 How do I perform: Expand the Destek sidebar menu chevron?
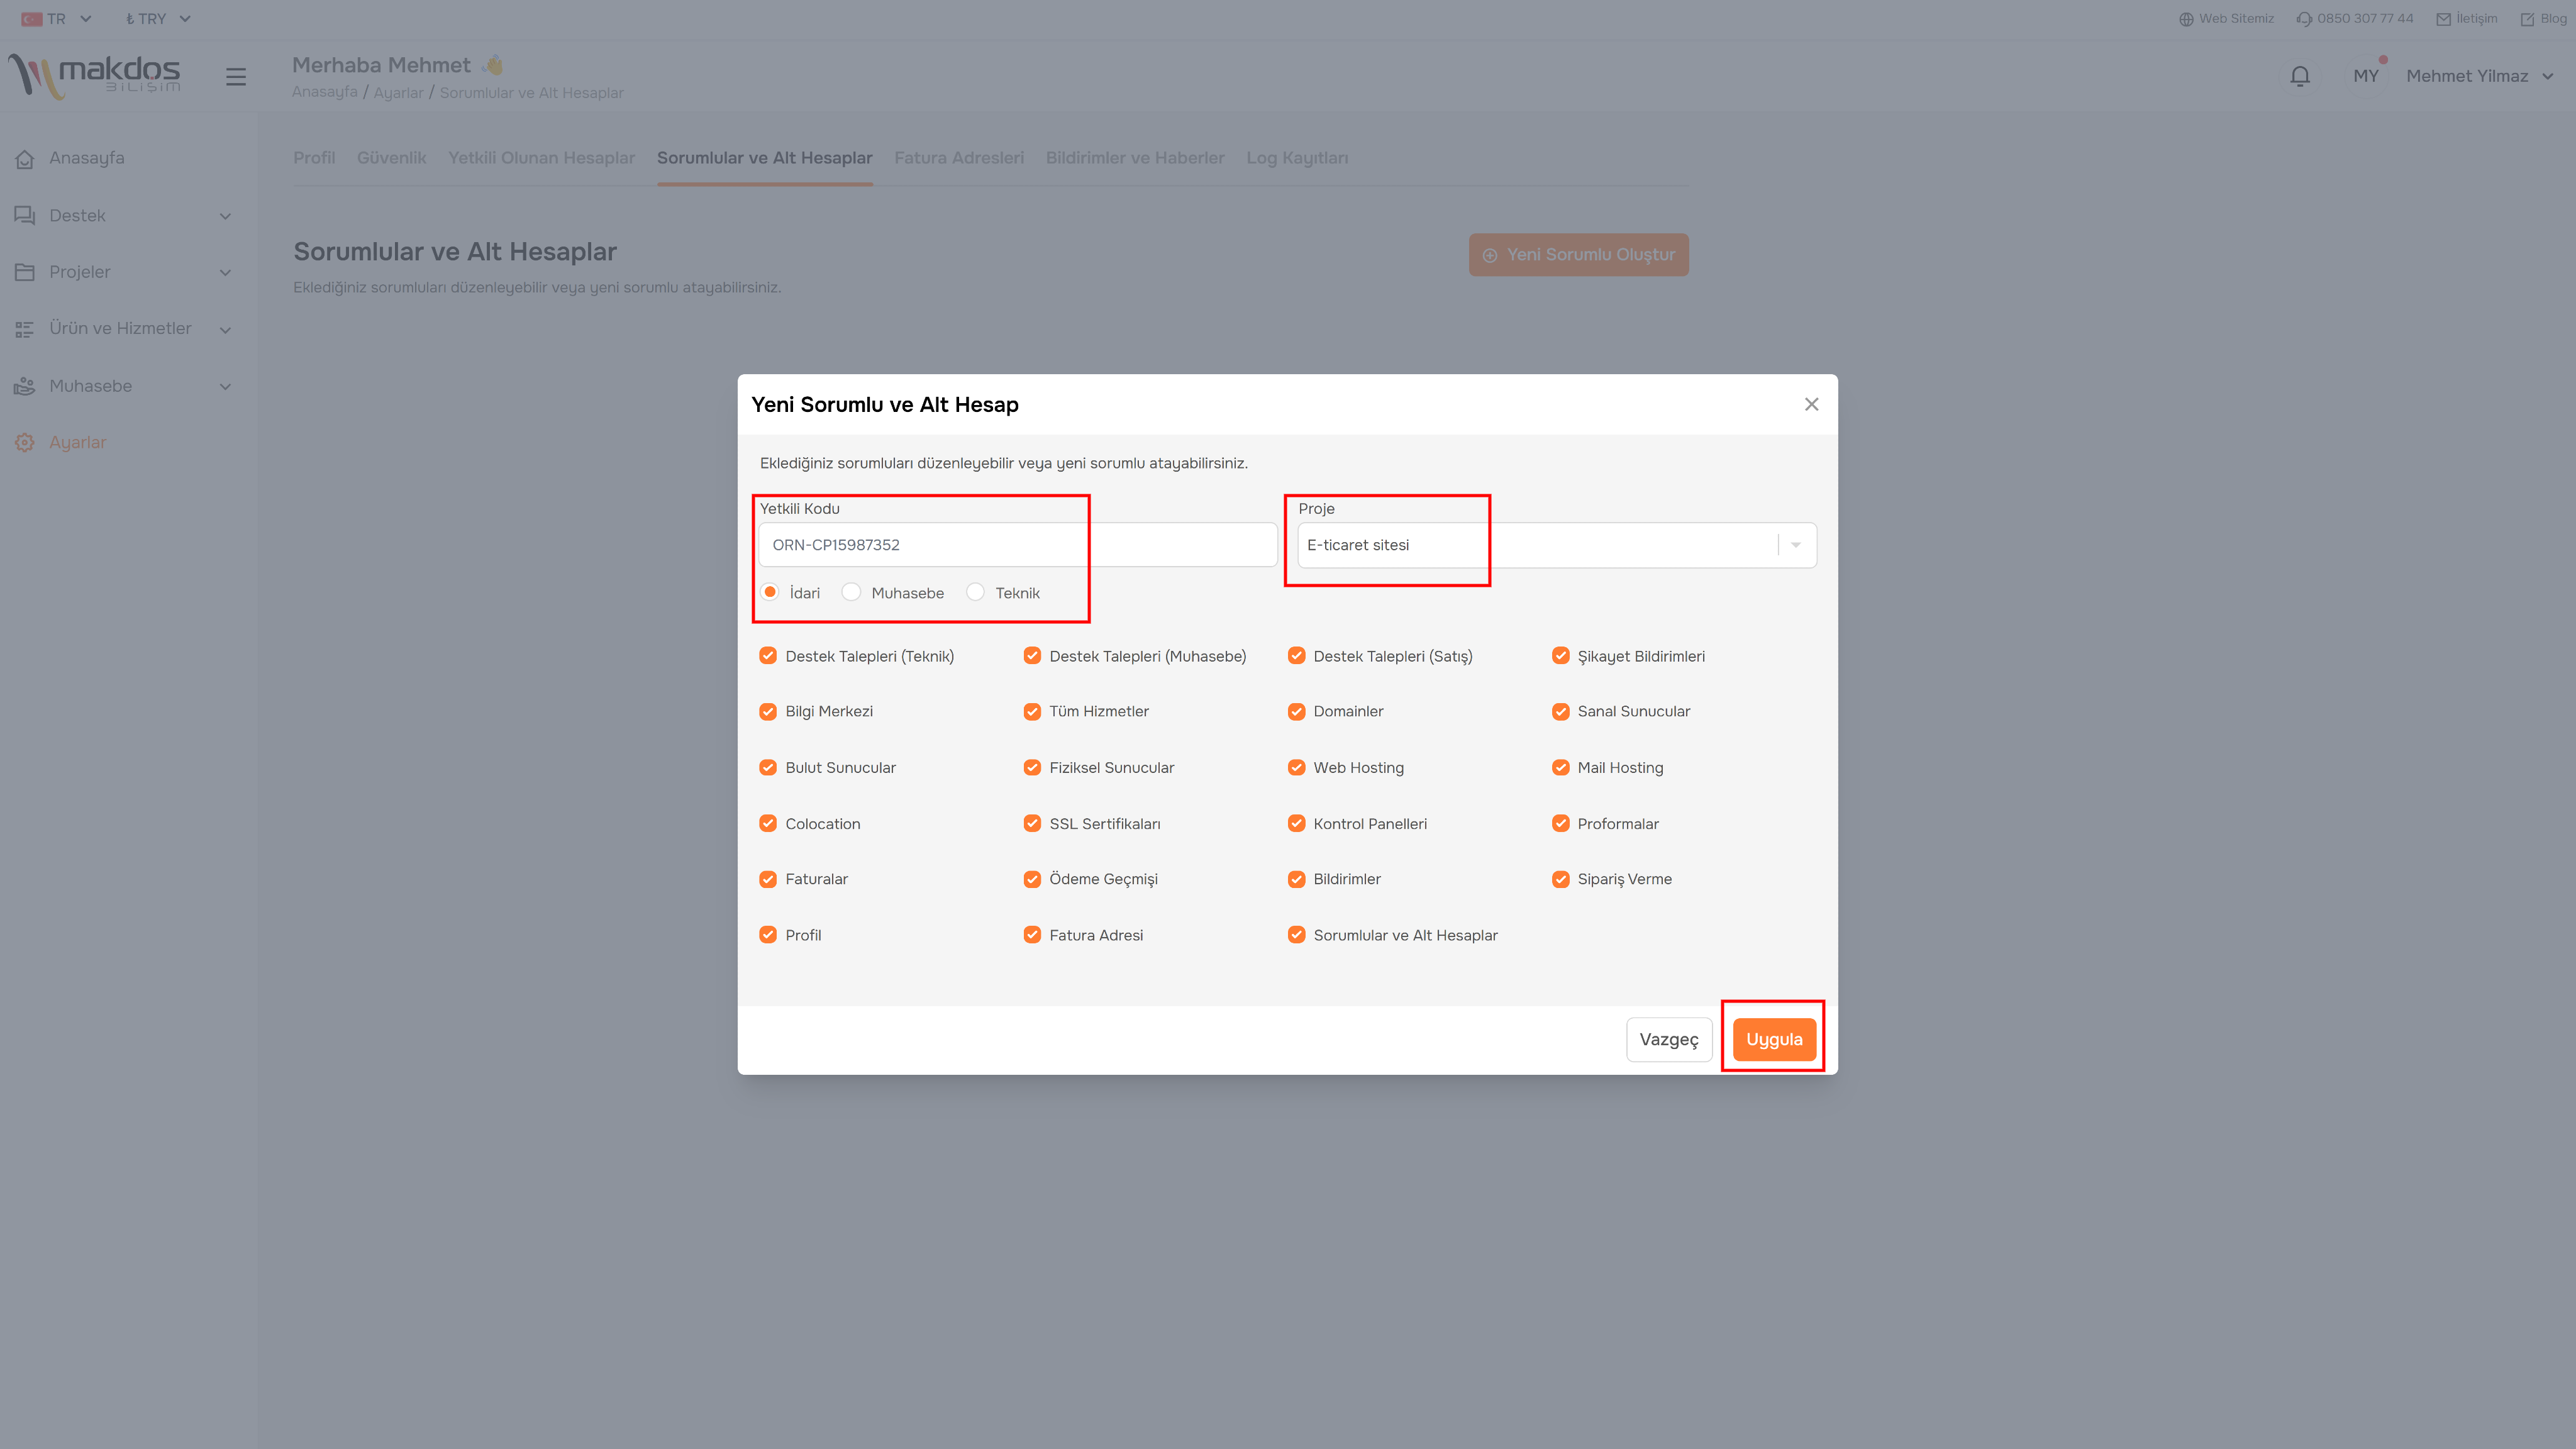coord(225,216)
